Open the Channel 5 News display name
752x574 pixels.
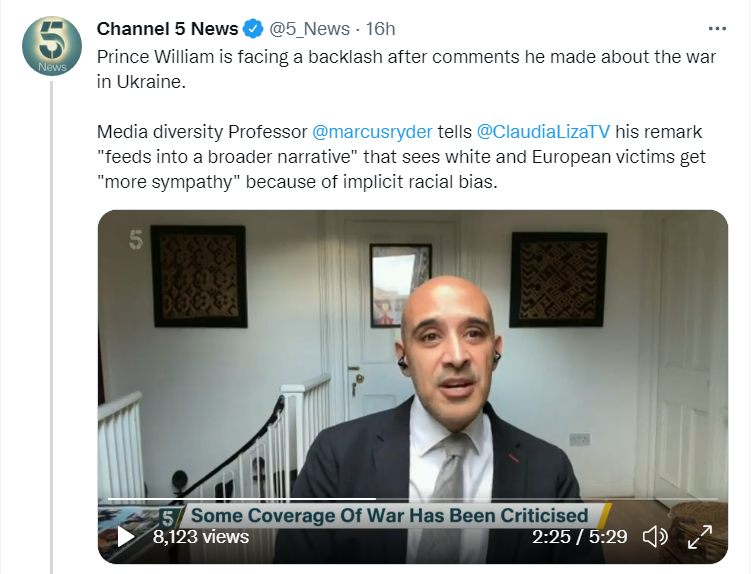pyautogui.click(x=167, y=30)
